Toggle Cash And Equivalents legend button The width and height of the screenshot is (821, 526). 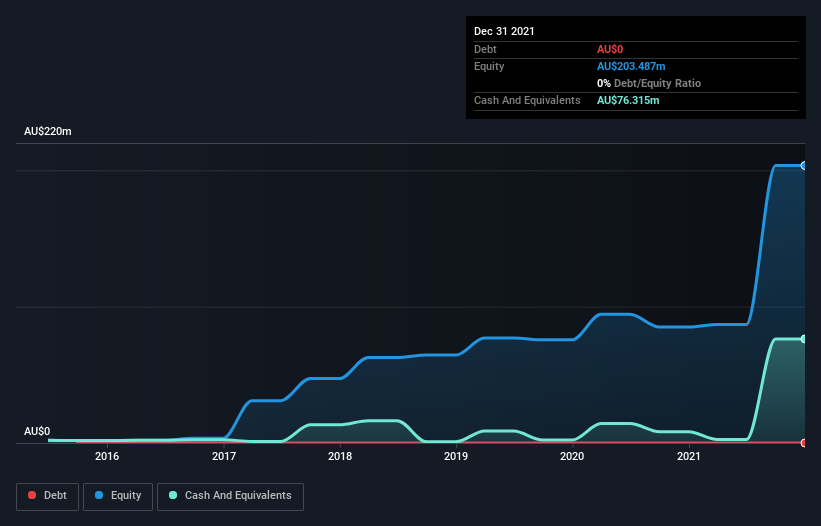pos(230,496)
